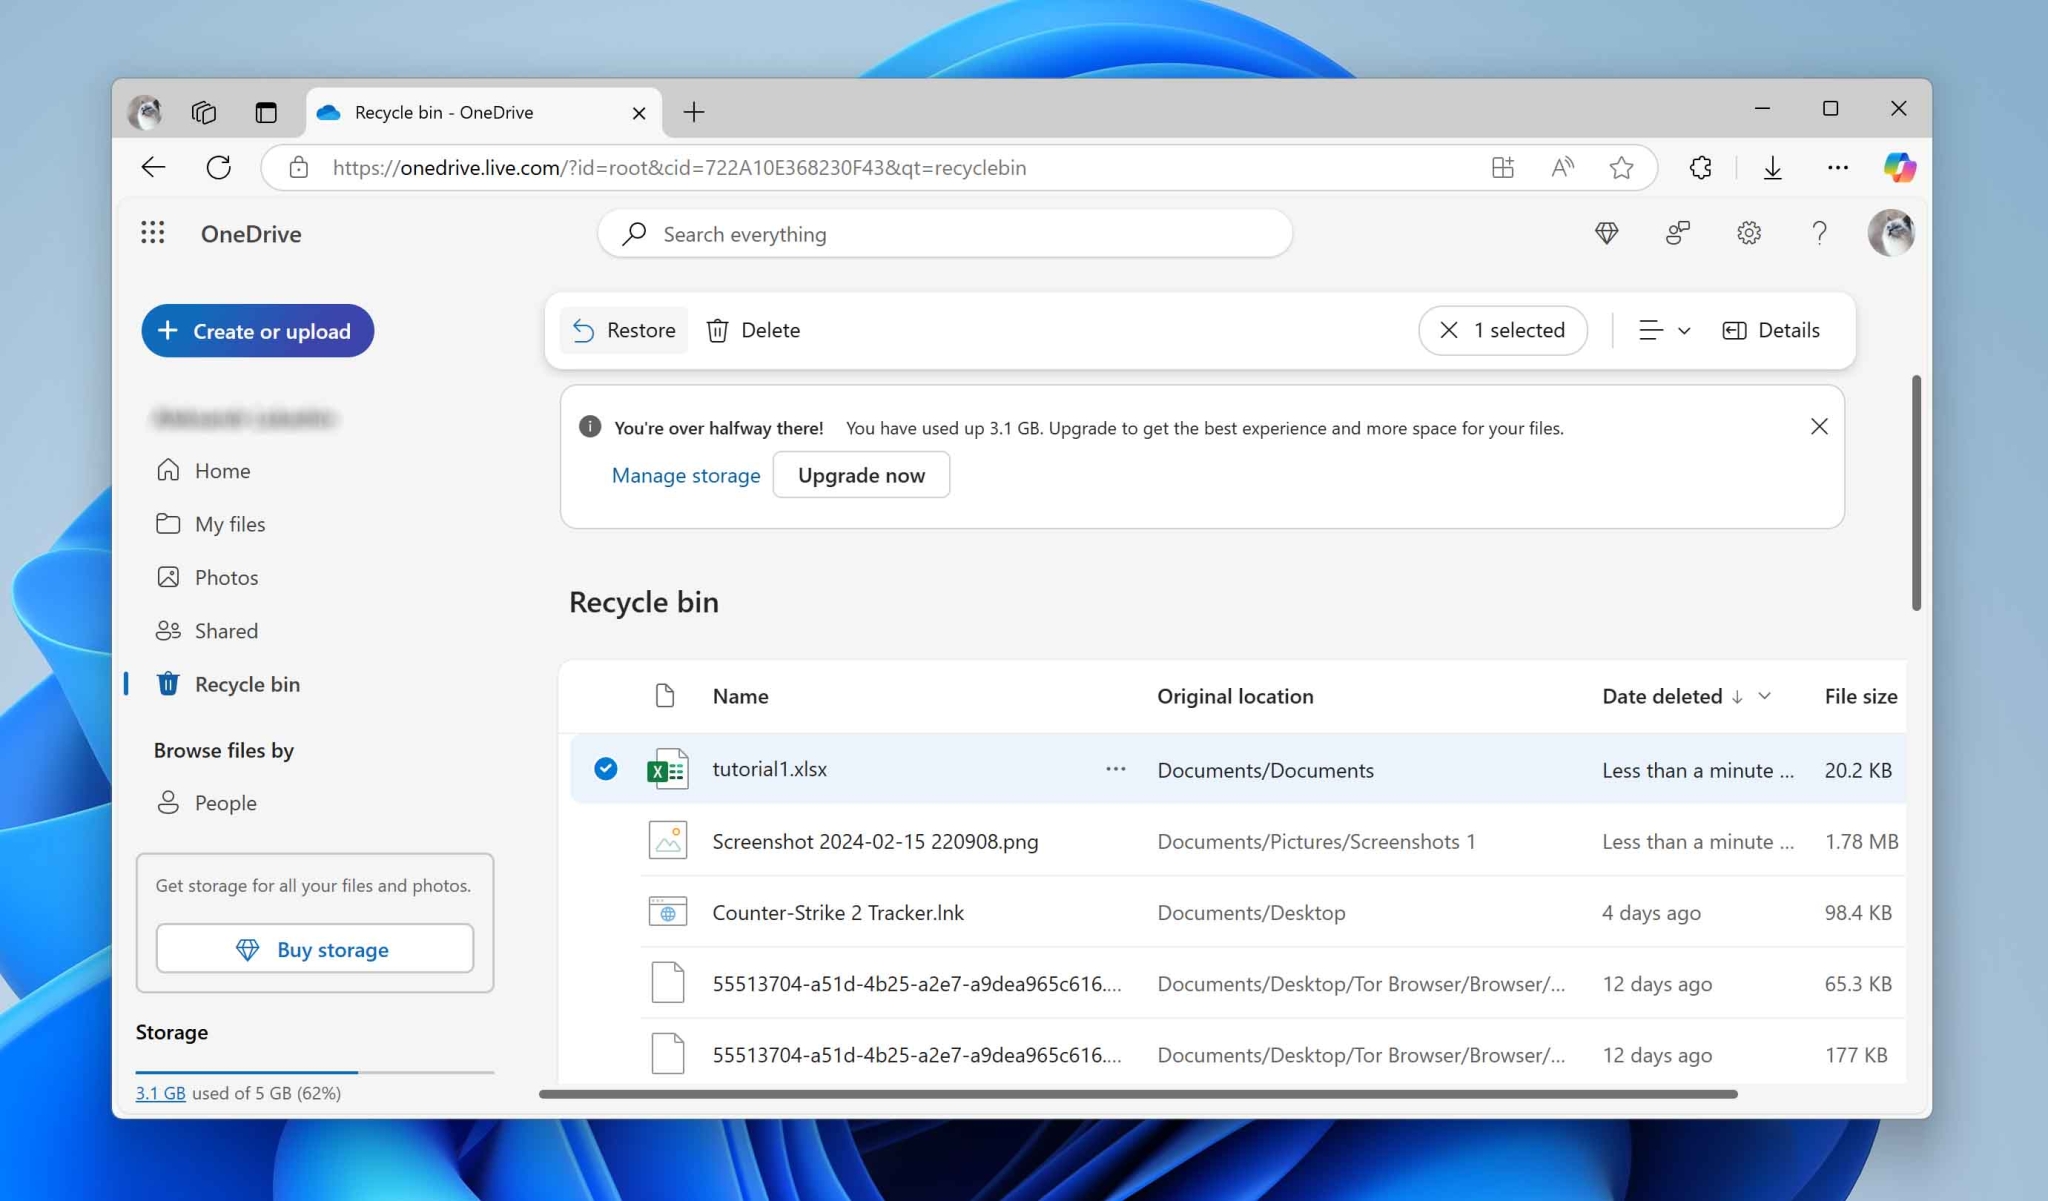The image size is (2048, 1201).
Task: Open the browser extensions puzzle menu
Action: point(1699,167)
